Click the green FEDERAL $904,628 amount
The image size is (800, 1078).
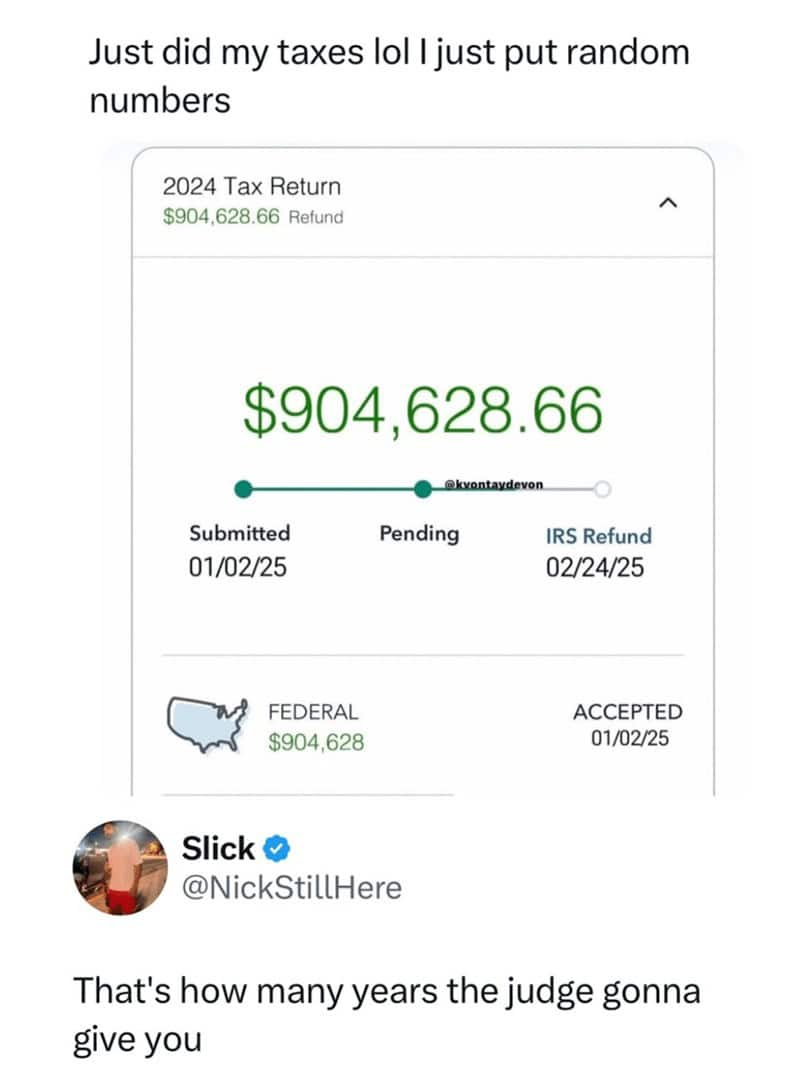[x=316, y=742]
